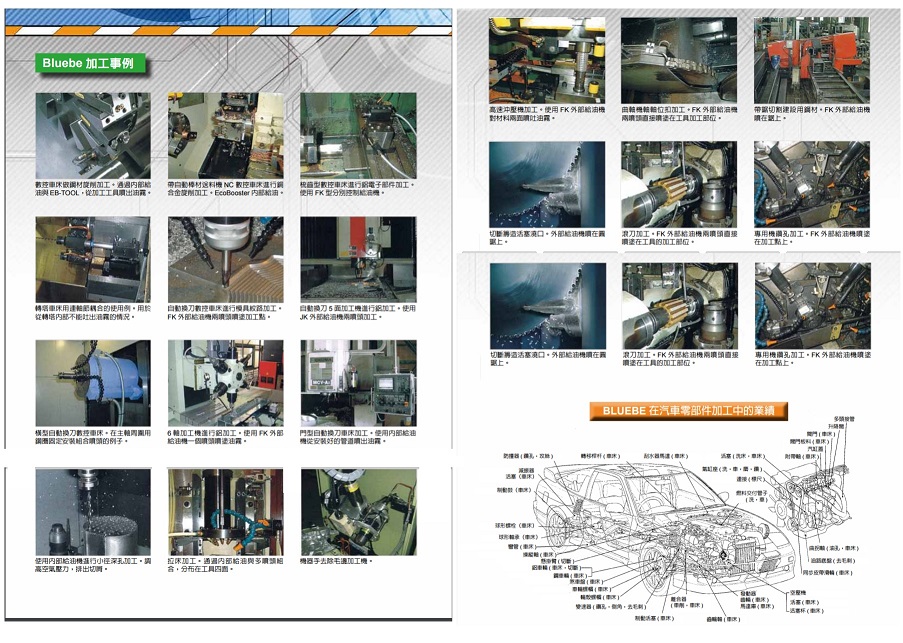
Task: Open the mold milling photo with two black nozzles
Action: pyautogui.click(x=226, y=259)
